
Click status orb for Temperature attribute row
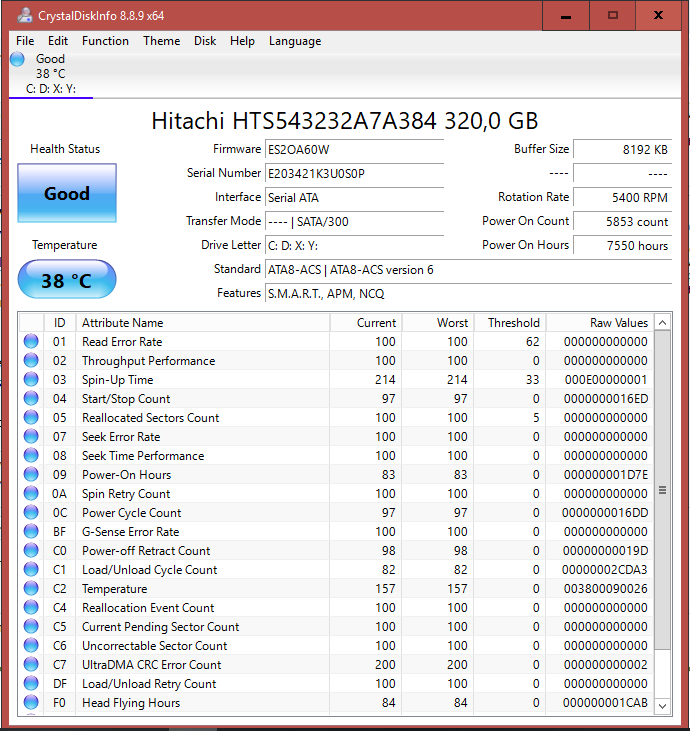click(x=31, y=588)
